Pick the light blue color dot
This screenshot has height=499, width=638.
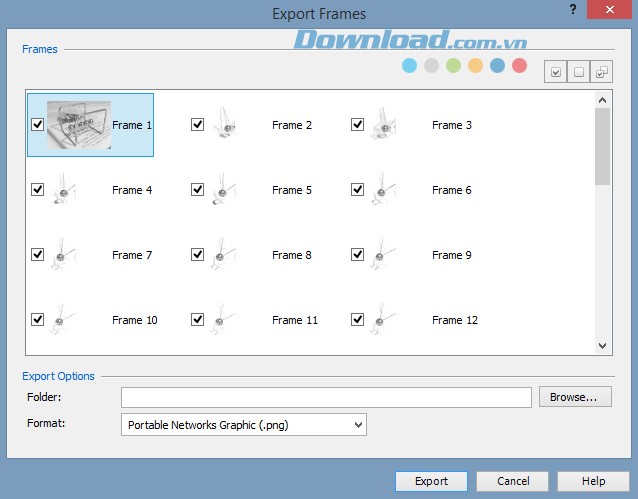click(409, 66)
